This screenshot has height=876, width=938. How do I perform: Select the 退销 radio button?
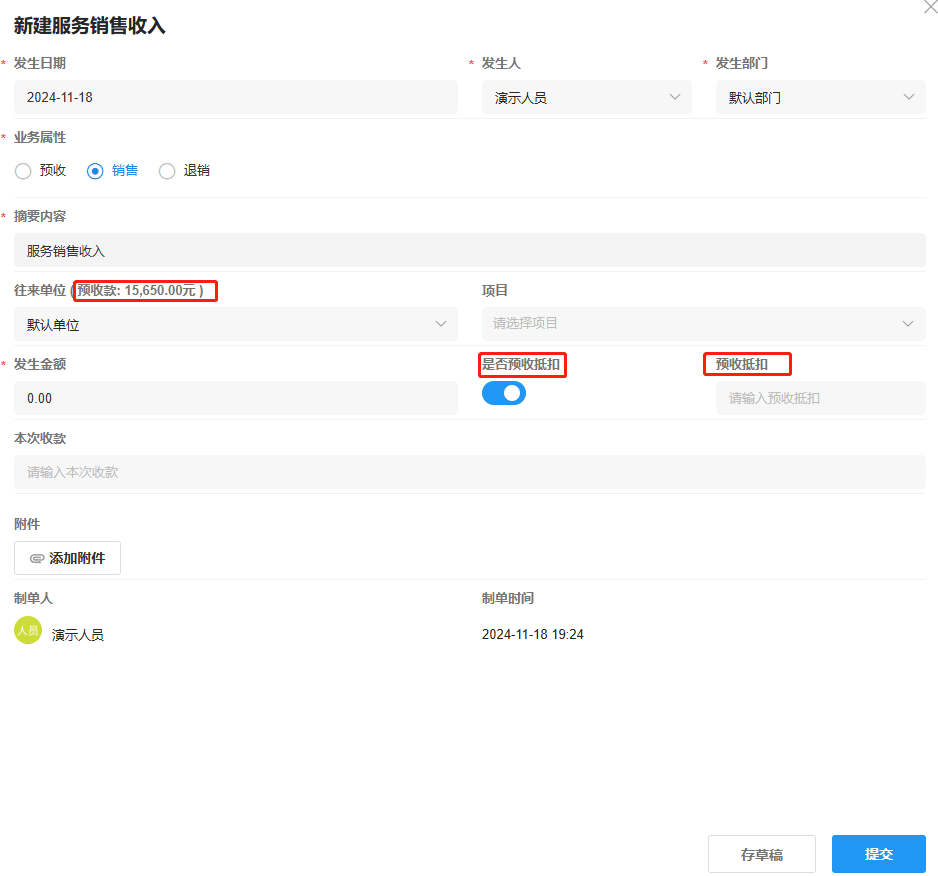coord(166,171)
